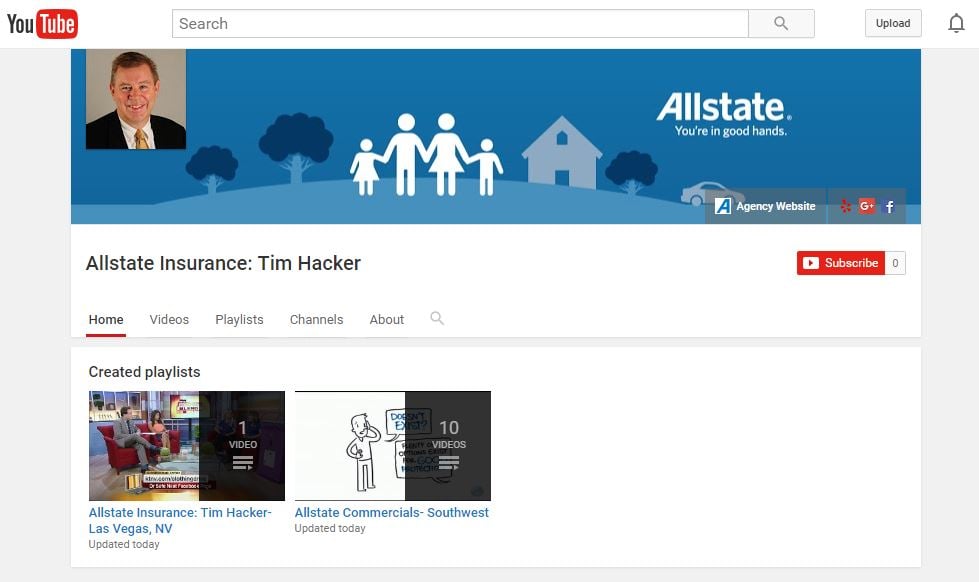Switch to the About tab
Screen dimensions: 979x582
tap(386, 320)
